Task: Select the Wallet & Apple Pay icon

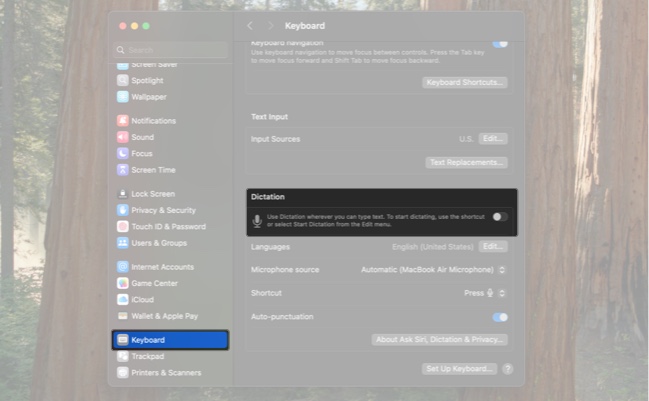Action: [x=123, y=316]
